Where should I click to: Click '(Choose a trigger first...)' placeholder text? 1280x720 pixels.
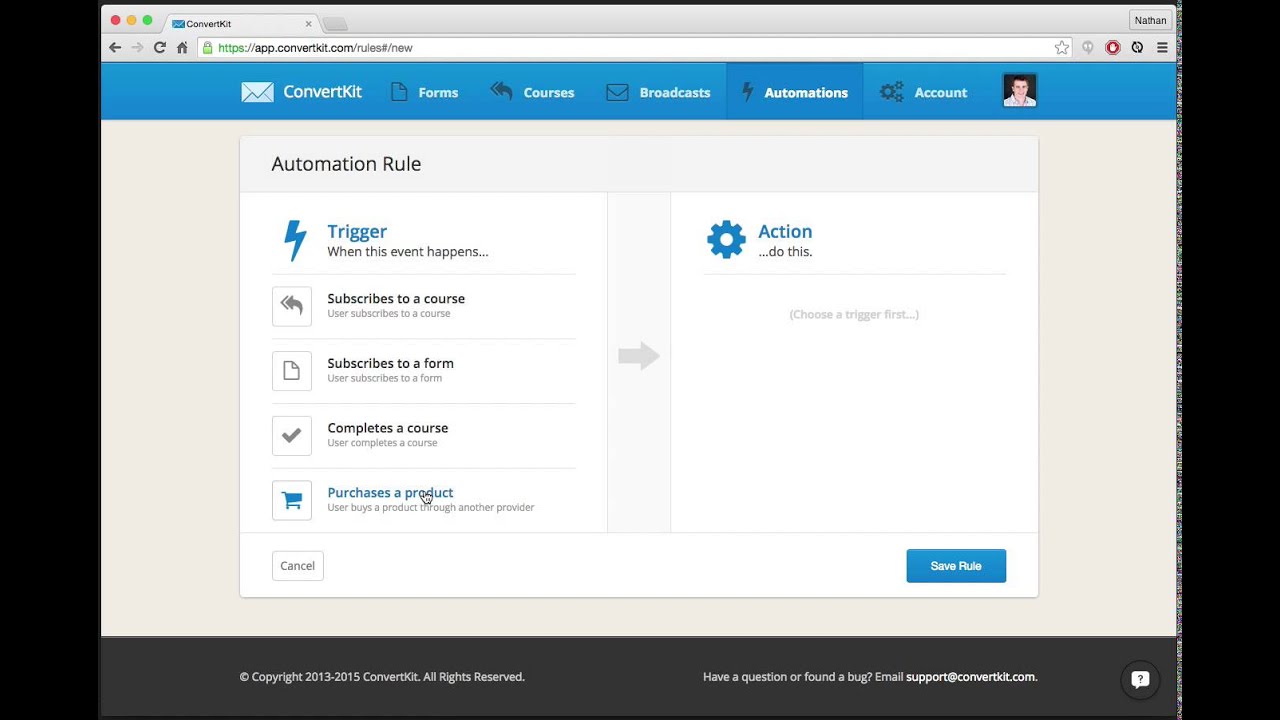coord(854,314)
